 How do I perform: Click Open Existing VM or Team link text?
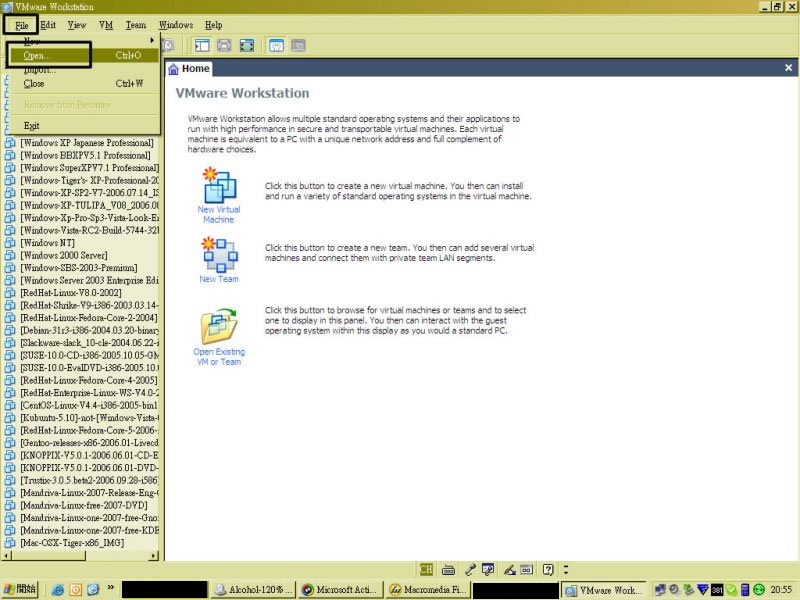(219, 357)
